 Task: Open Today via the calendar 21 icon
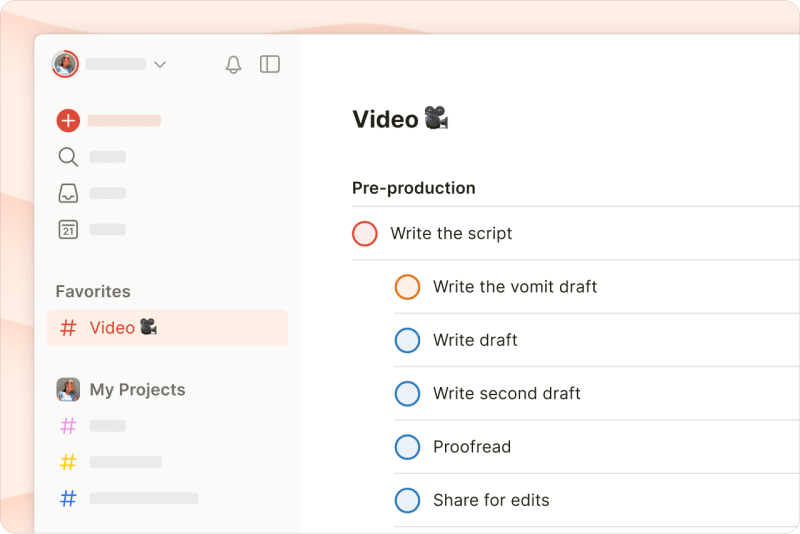(68, 230)
